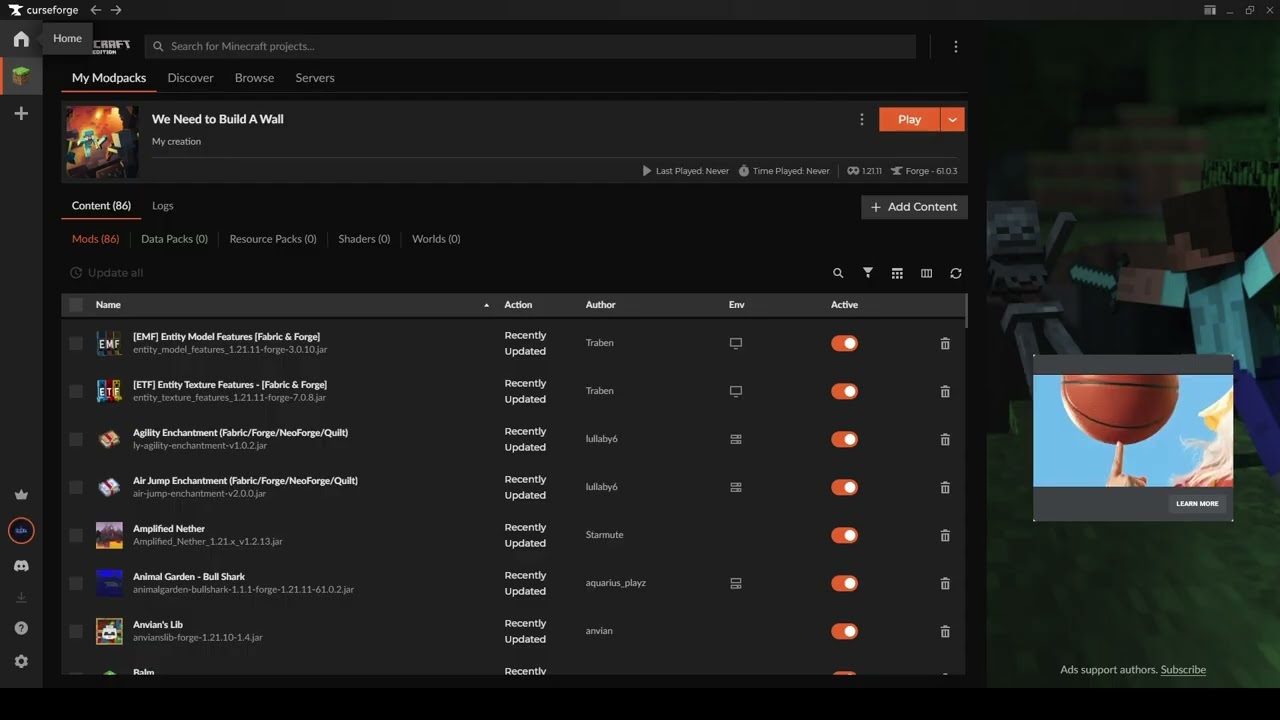
Task: Delete the Agility Enchantment mod
Action: (945, 439)
